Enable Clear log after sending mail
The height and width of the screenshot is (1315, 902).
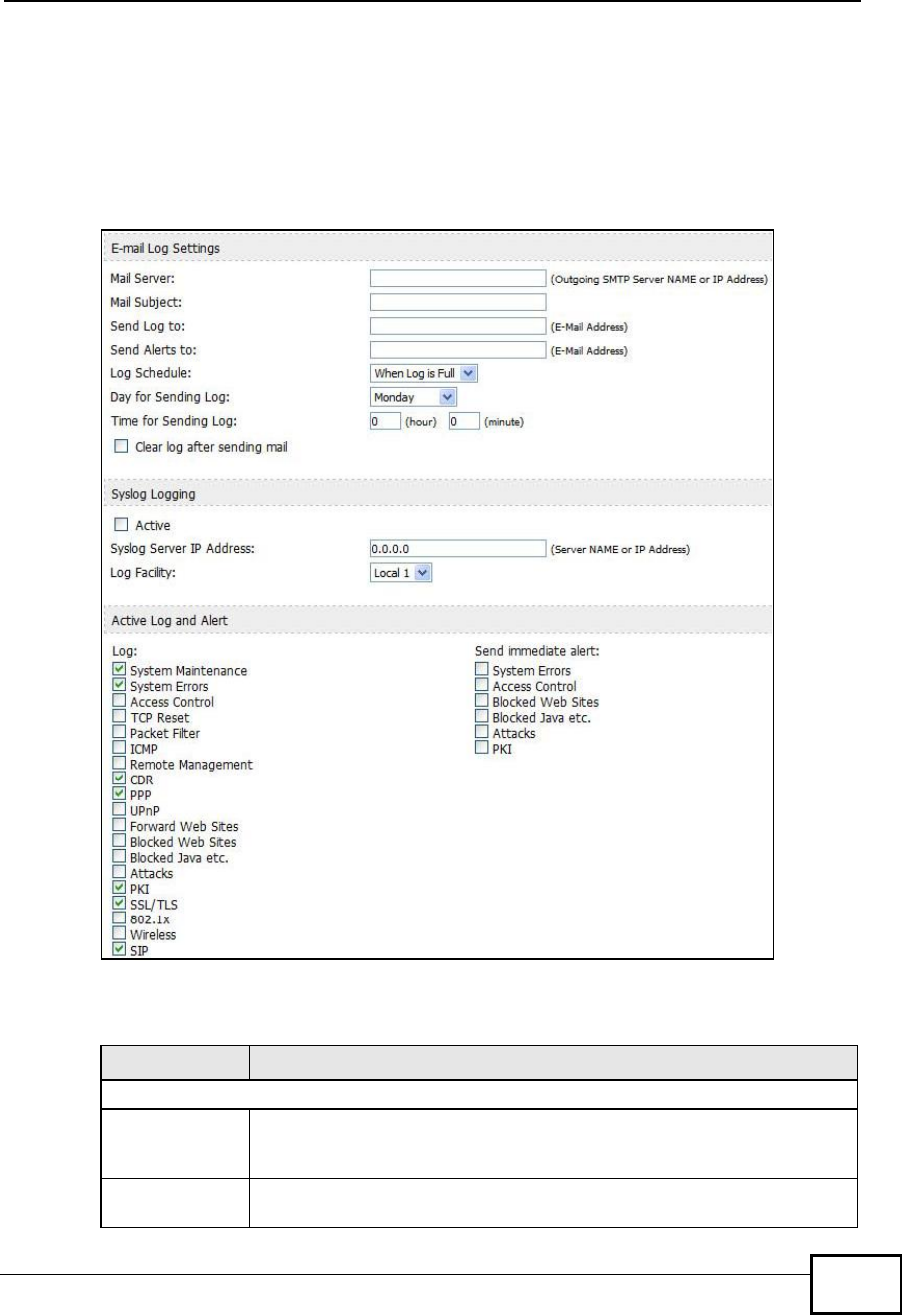coord(123,446)
